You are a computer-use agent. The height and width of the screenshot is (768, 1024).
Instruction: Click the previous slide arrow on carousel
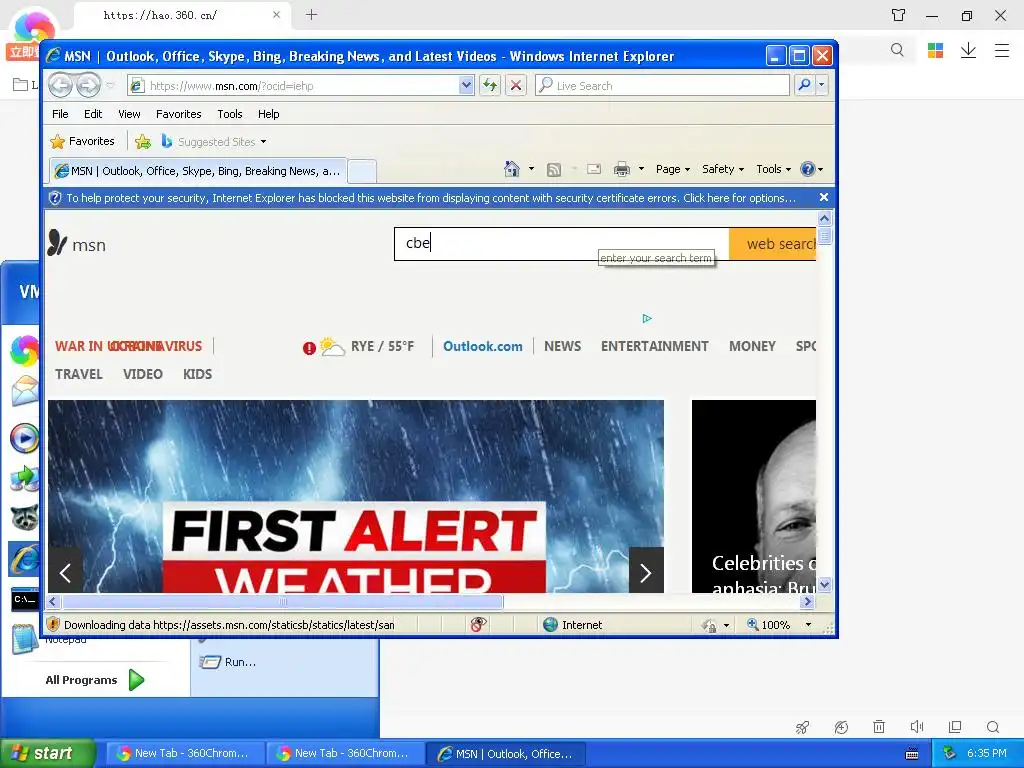tap(65, 573)
